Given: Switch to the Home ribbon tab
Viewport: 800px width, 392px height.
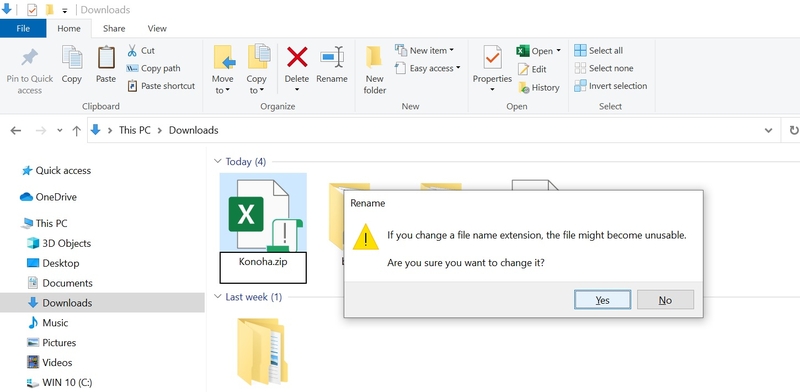Looking at the screenshot, I should tap(69, 29).
